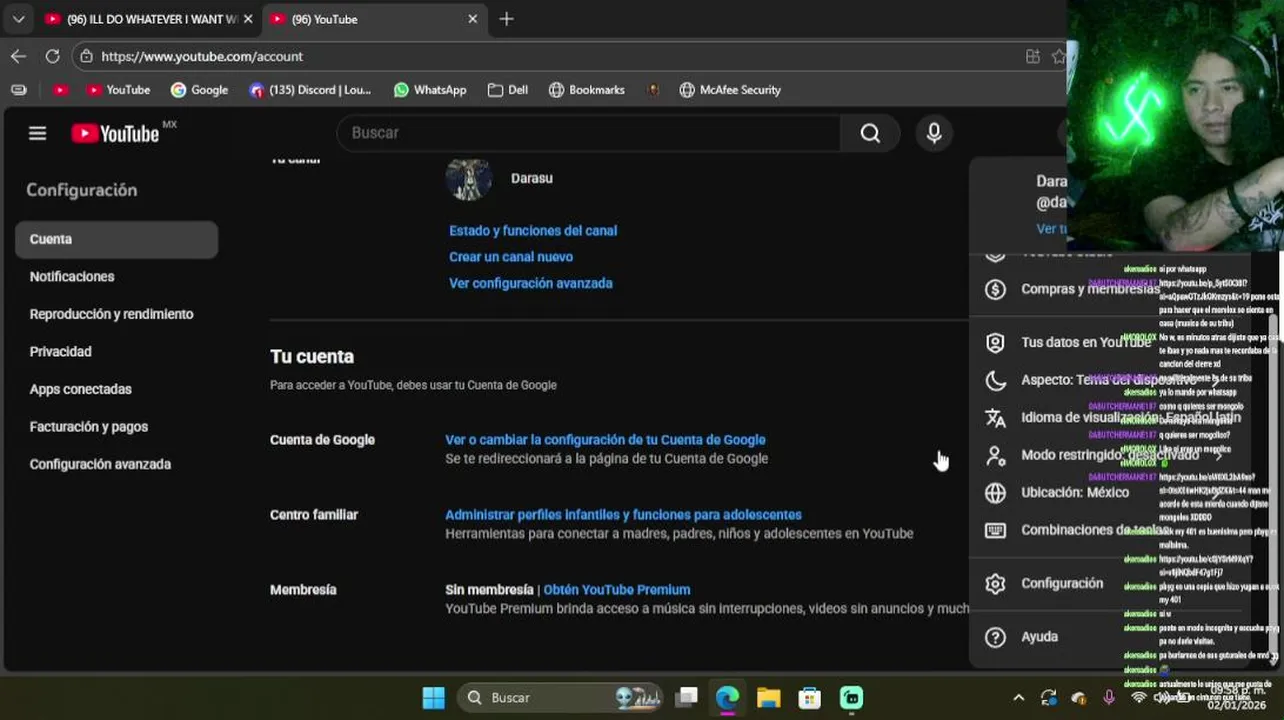Open Apps conectadas settings
Viewport: 1284px width, 720px height.
click(80, 389)
